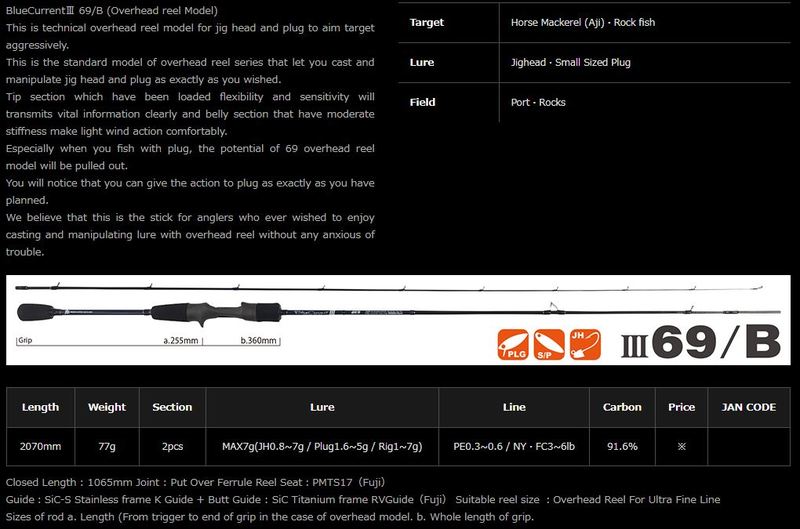Click the 'Field' row label
Screen dimensions: 800x529
(x=422, y=102)
